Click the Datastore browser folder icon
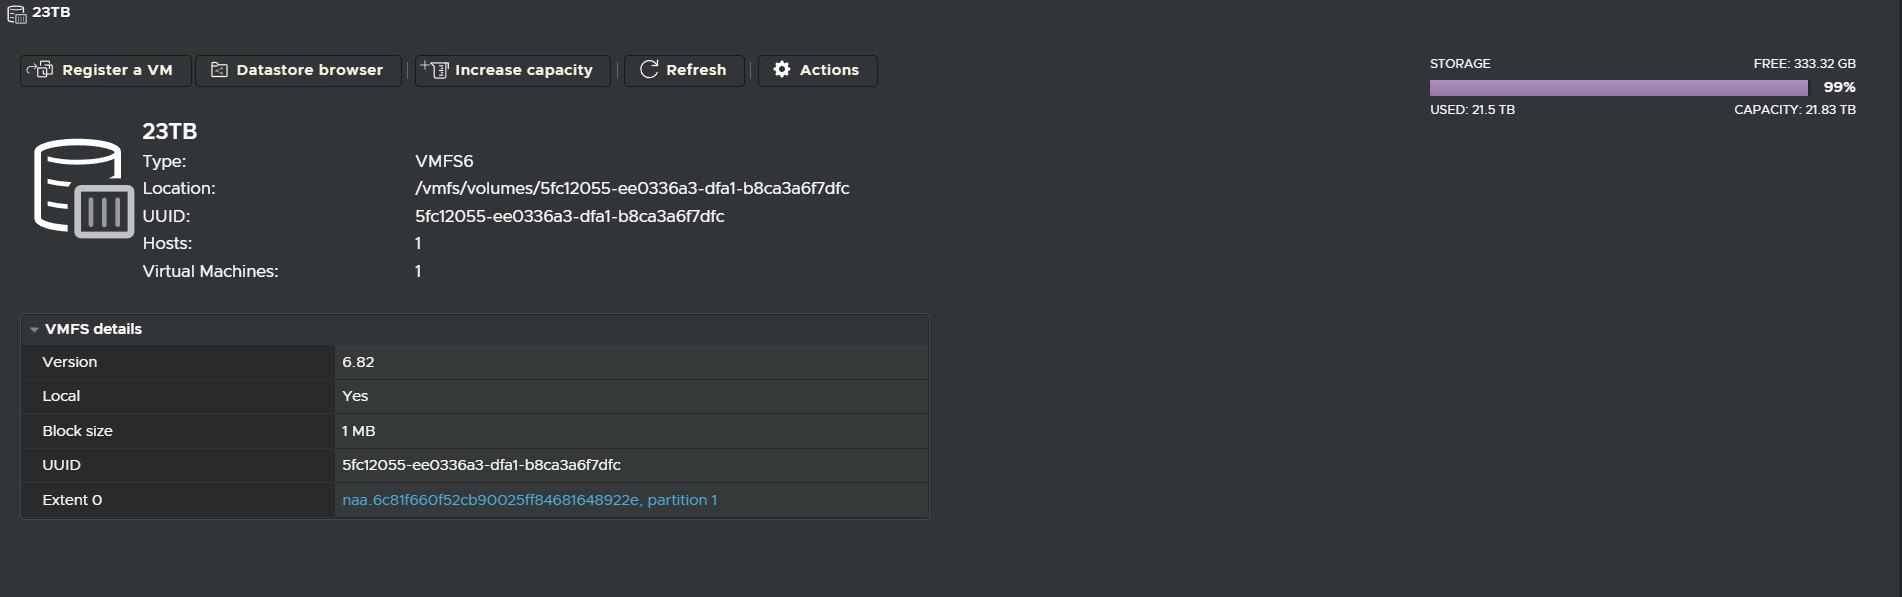This screenshot has width=1902, height=597. pos(219,70)
